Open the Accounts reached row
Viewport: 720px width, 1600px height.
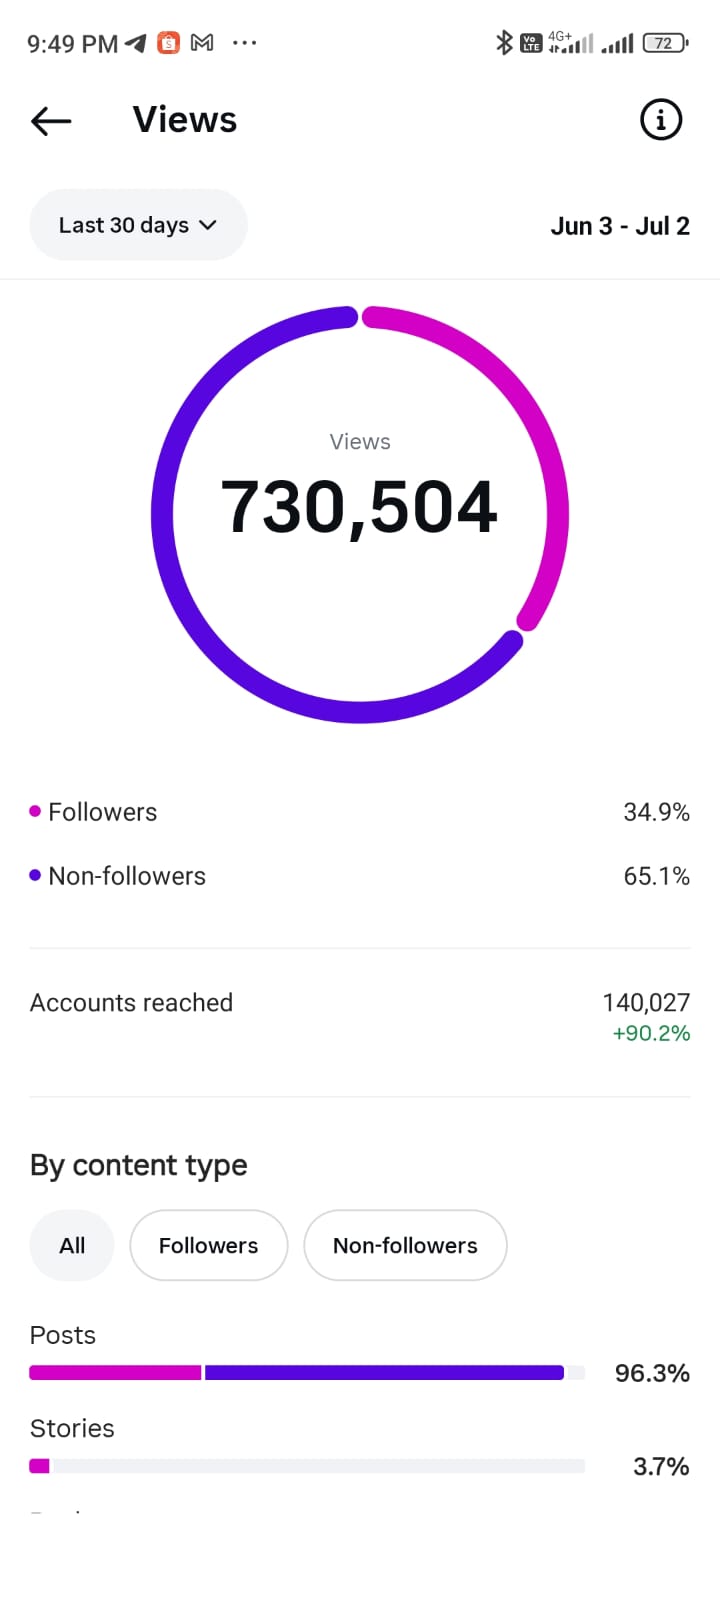pyautogui.click(x=360, y=1017)
